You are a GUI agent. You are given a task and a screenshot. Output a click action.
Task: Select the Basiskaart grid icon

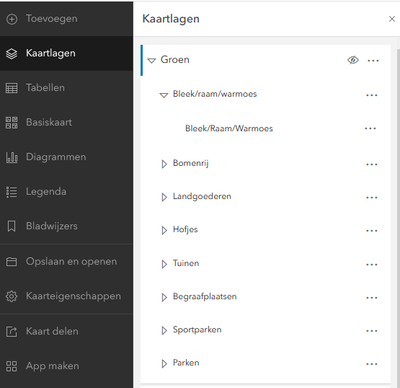coord(12,122)
